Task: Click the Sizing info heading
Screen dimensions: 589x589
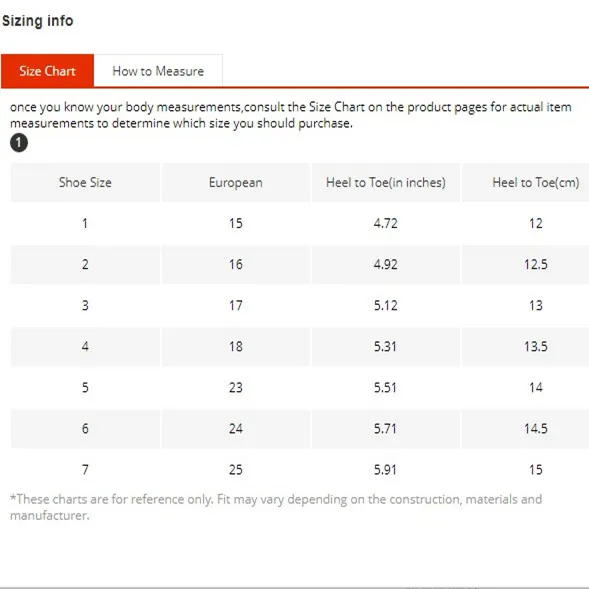Action: [38, 21]
